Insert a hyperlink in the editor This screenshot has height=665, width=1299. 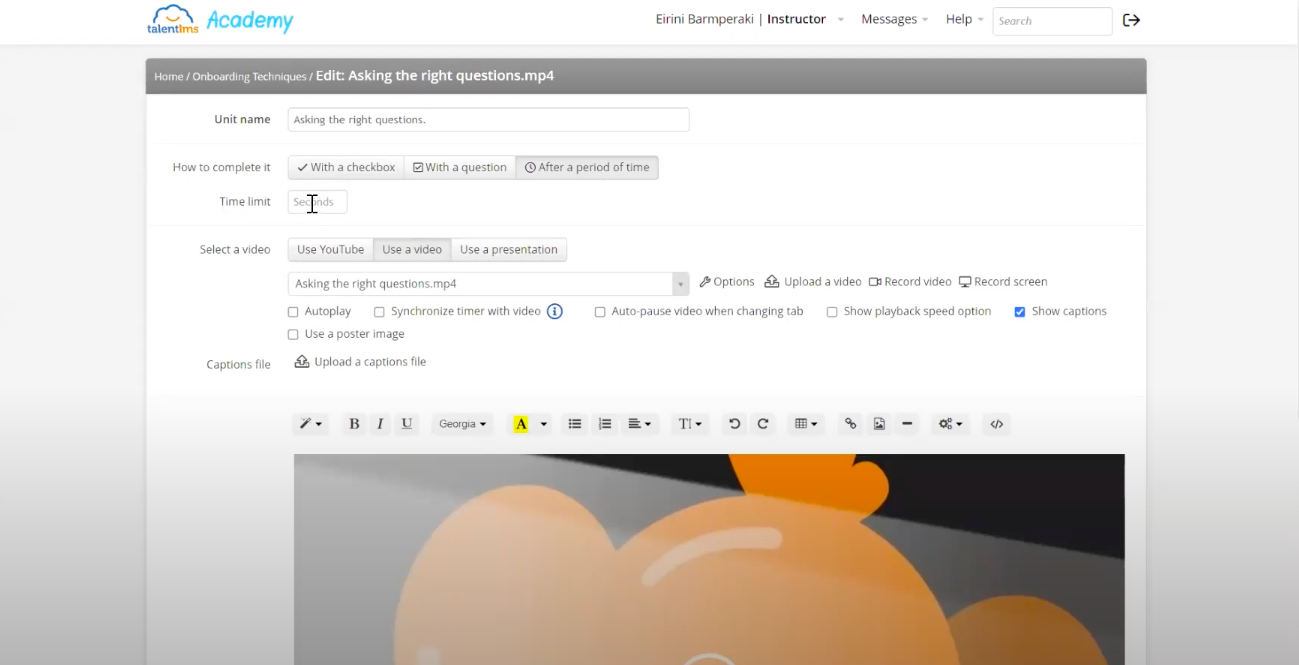coord(850,424)
